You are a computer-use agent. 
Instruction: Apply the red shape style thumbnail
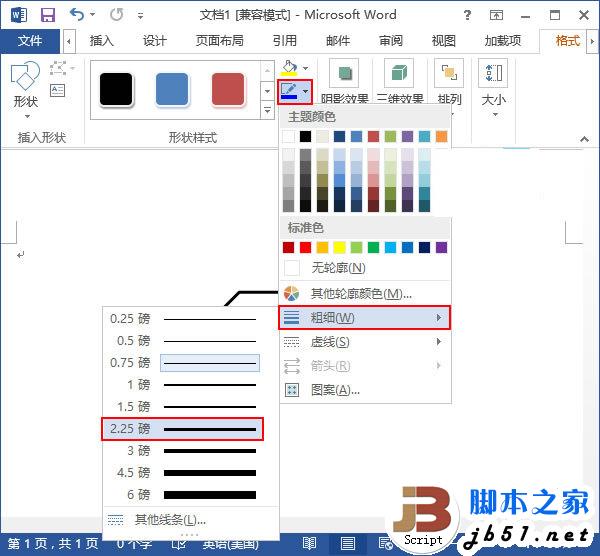pos(228,90)
